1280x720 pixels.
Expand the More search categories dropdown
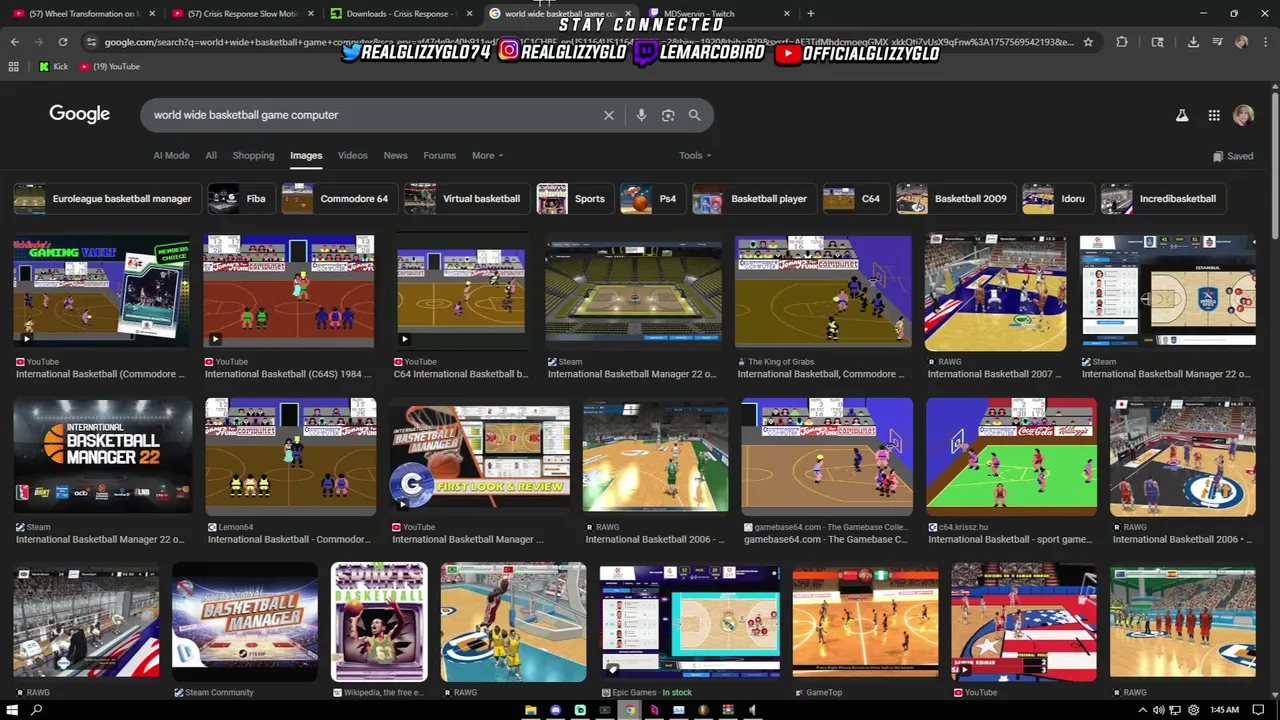(x=487, y=155)
